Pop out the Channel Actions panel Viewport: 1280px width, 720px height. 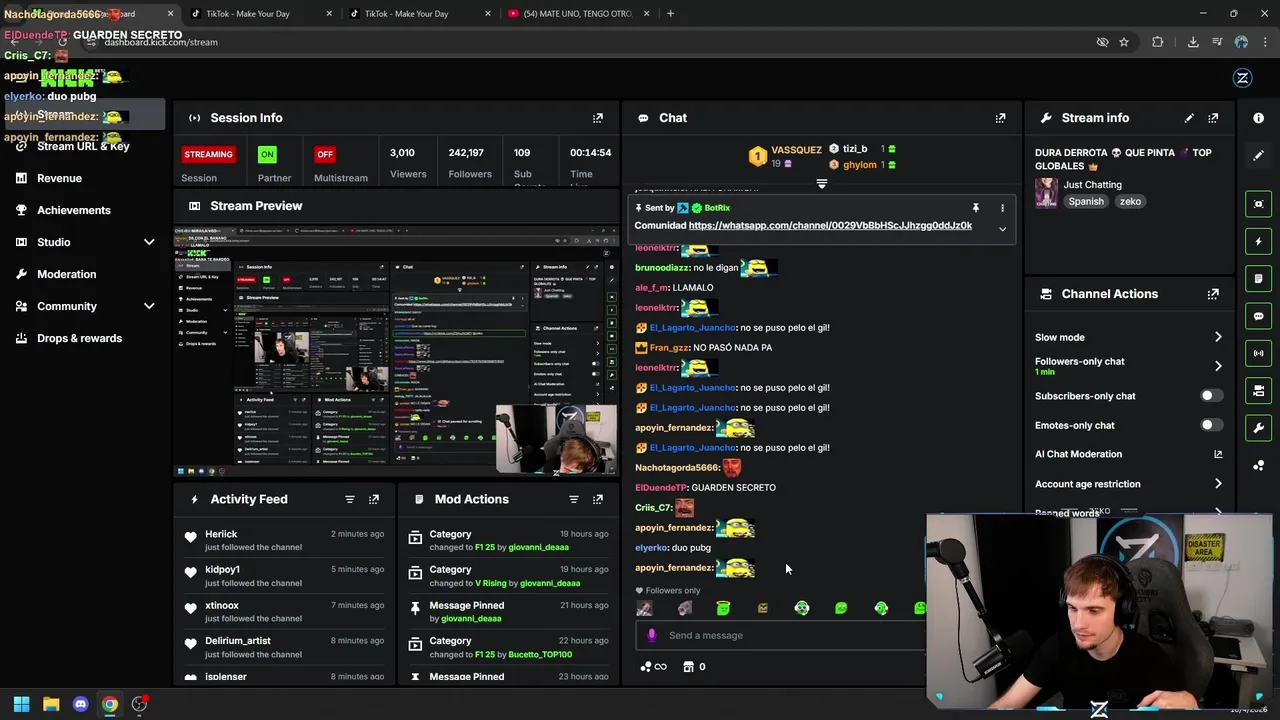click(1213, 294)
